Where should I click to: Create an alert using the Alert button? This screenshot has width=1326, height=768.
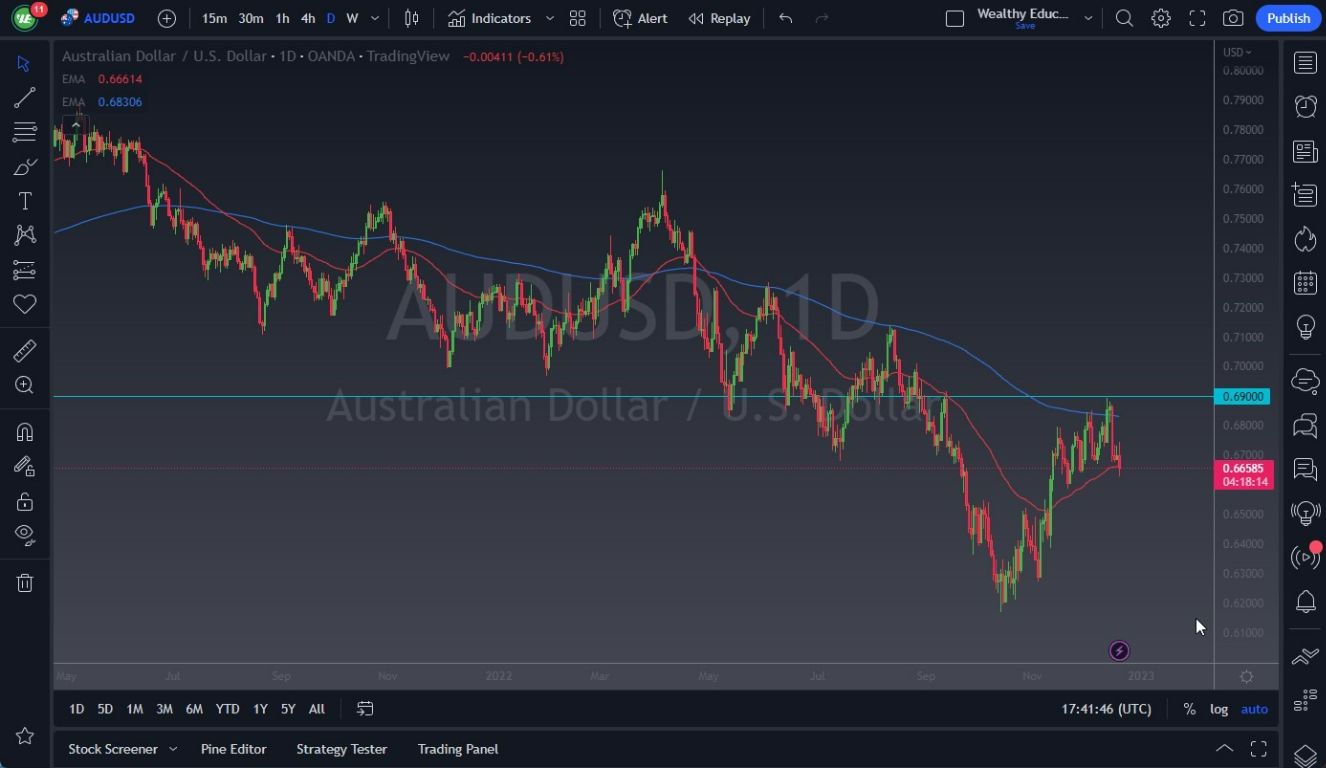pos(640,18)
